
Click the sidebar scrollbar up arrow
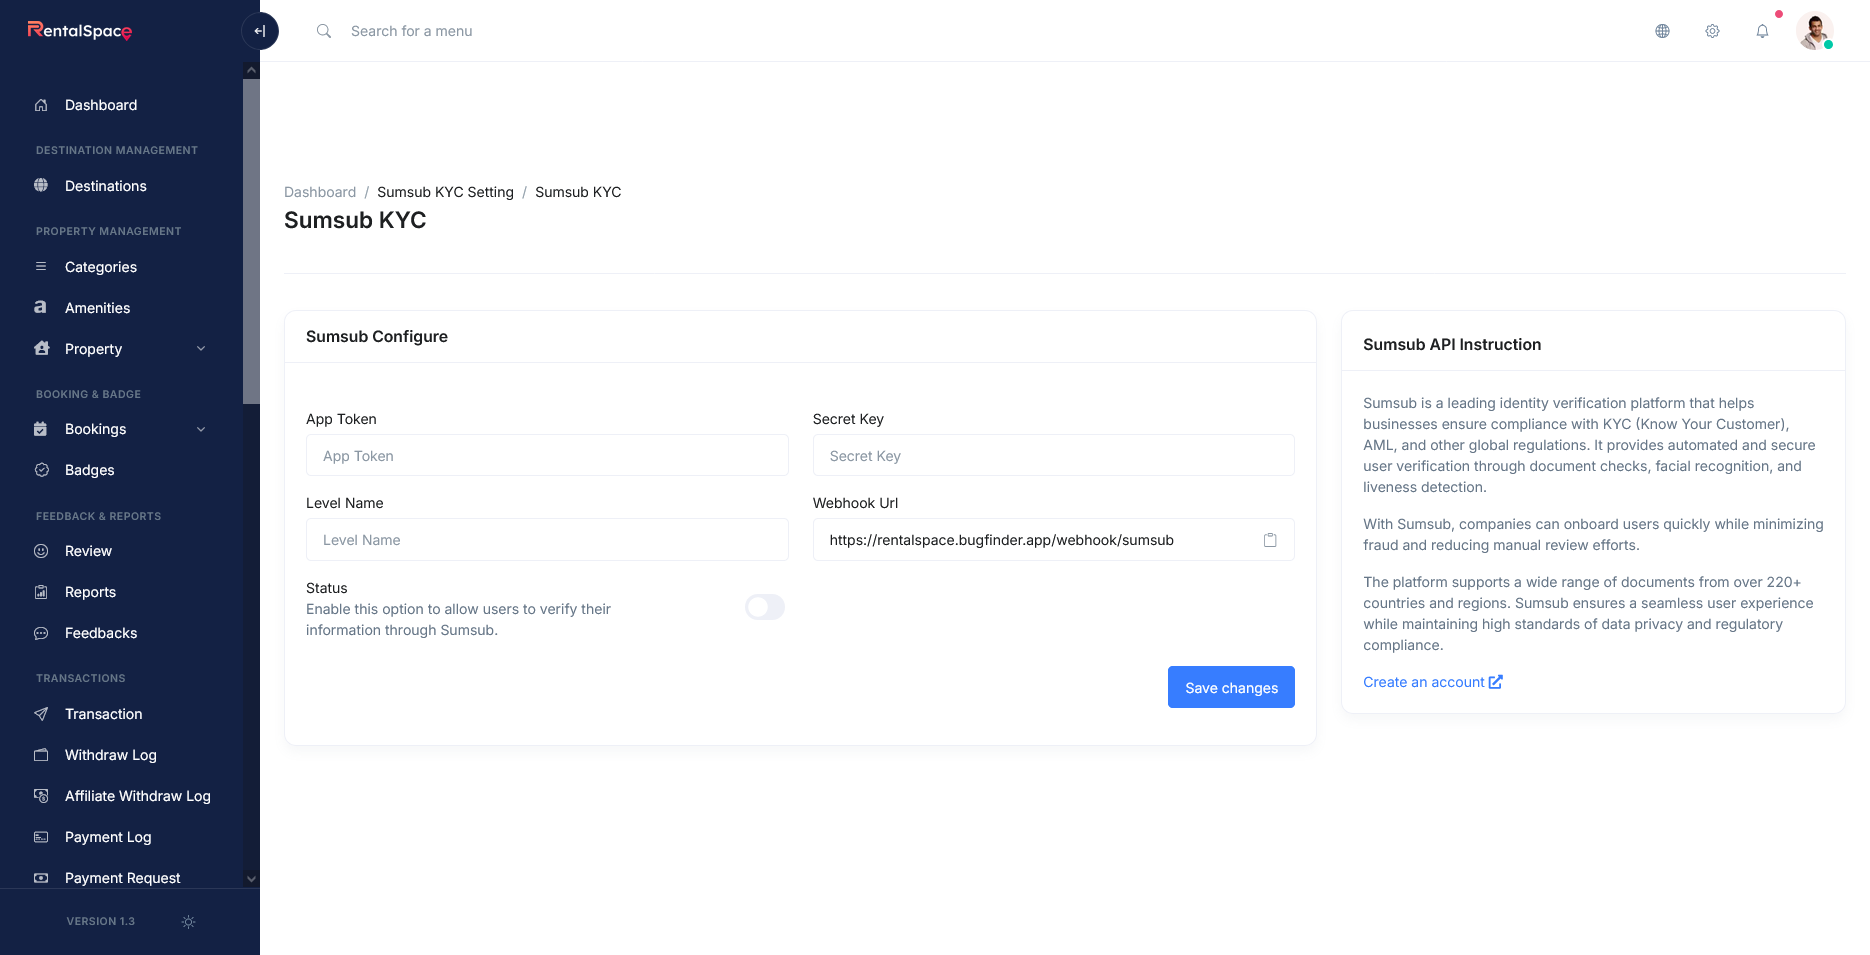(251, 70)
